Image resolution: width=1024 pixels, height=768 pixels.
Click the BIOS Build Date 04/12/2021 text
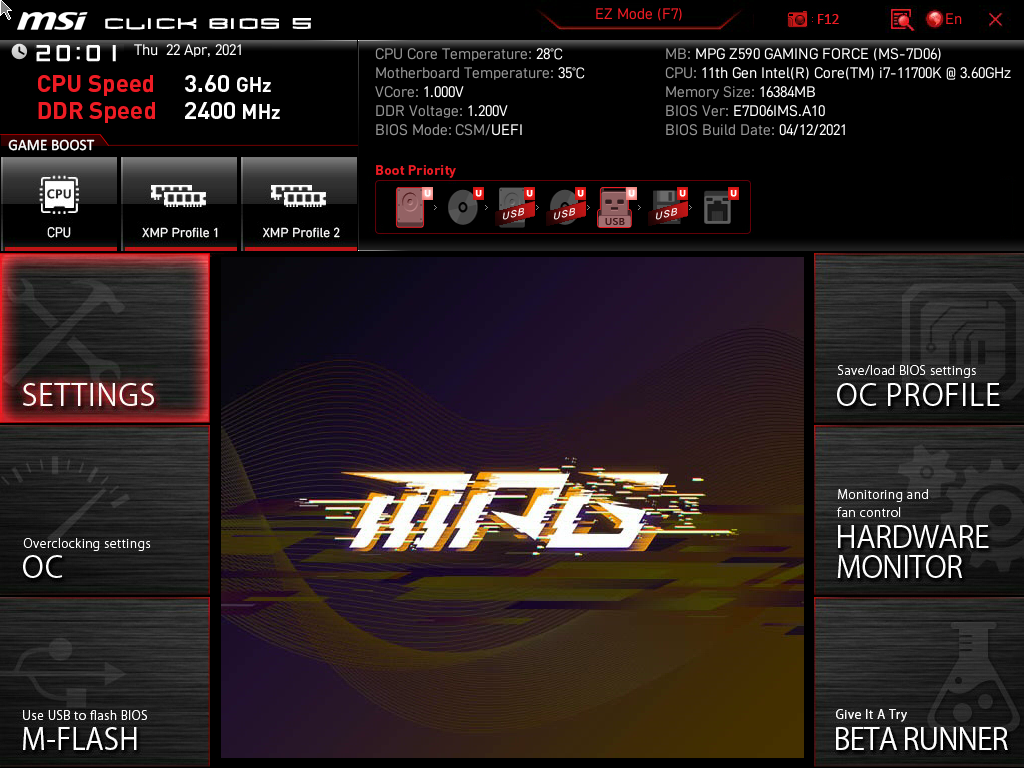756,130
